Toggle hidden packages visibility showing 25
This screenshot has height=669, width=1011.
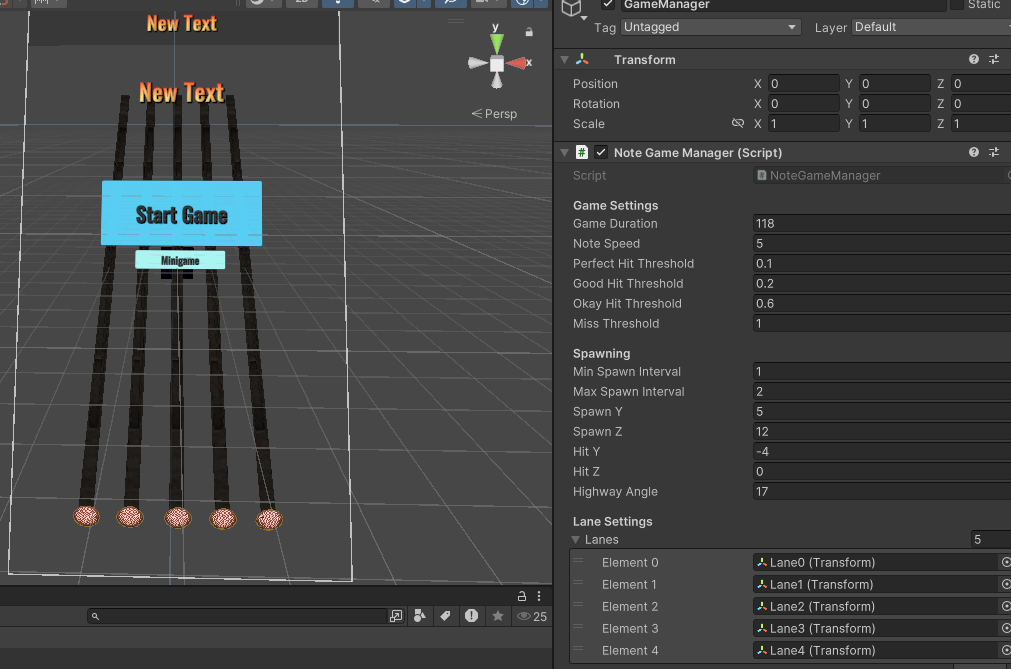click(532, 616)
